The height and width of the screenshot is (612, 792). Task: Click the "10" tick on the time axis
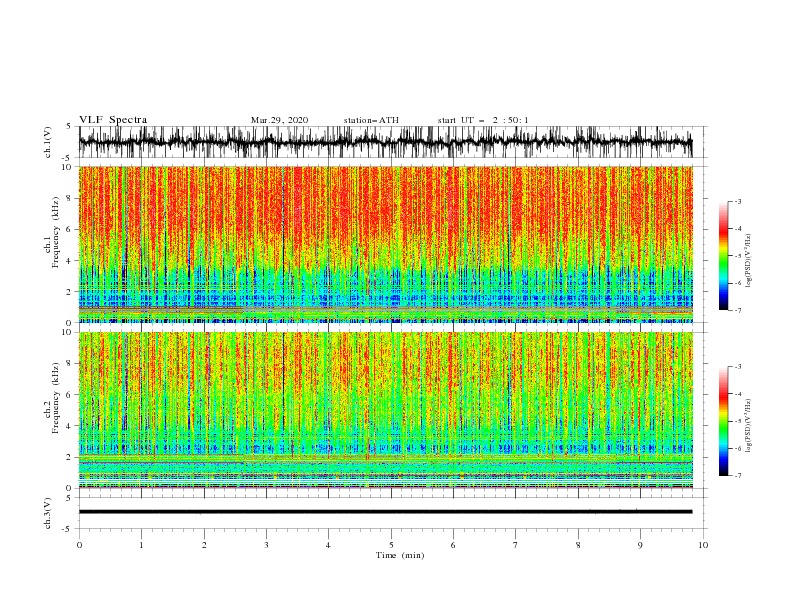point(703,545)
